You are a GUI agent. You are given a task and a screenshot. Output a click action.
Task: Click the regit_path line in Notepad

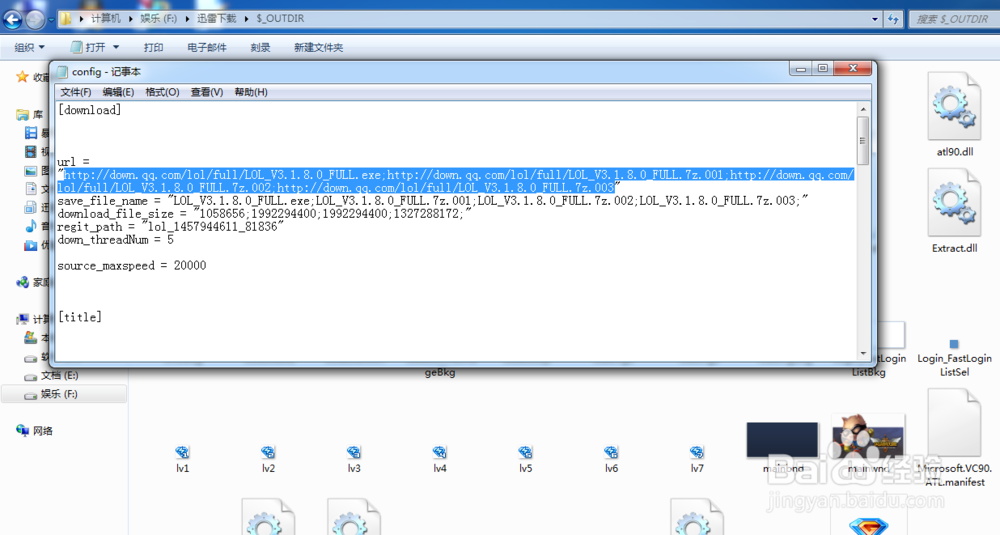[x=170, y=226]
